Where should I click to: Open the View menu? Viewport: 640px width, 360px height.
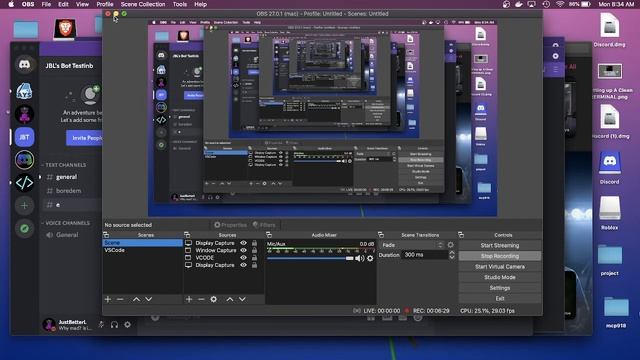tap(82, 4)
